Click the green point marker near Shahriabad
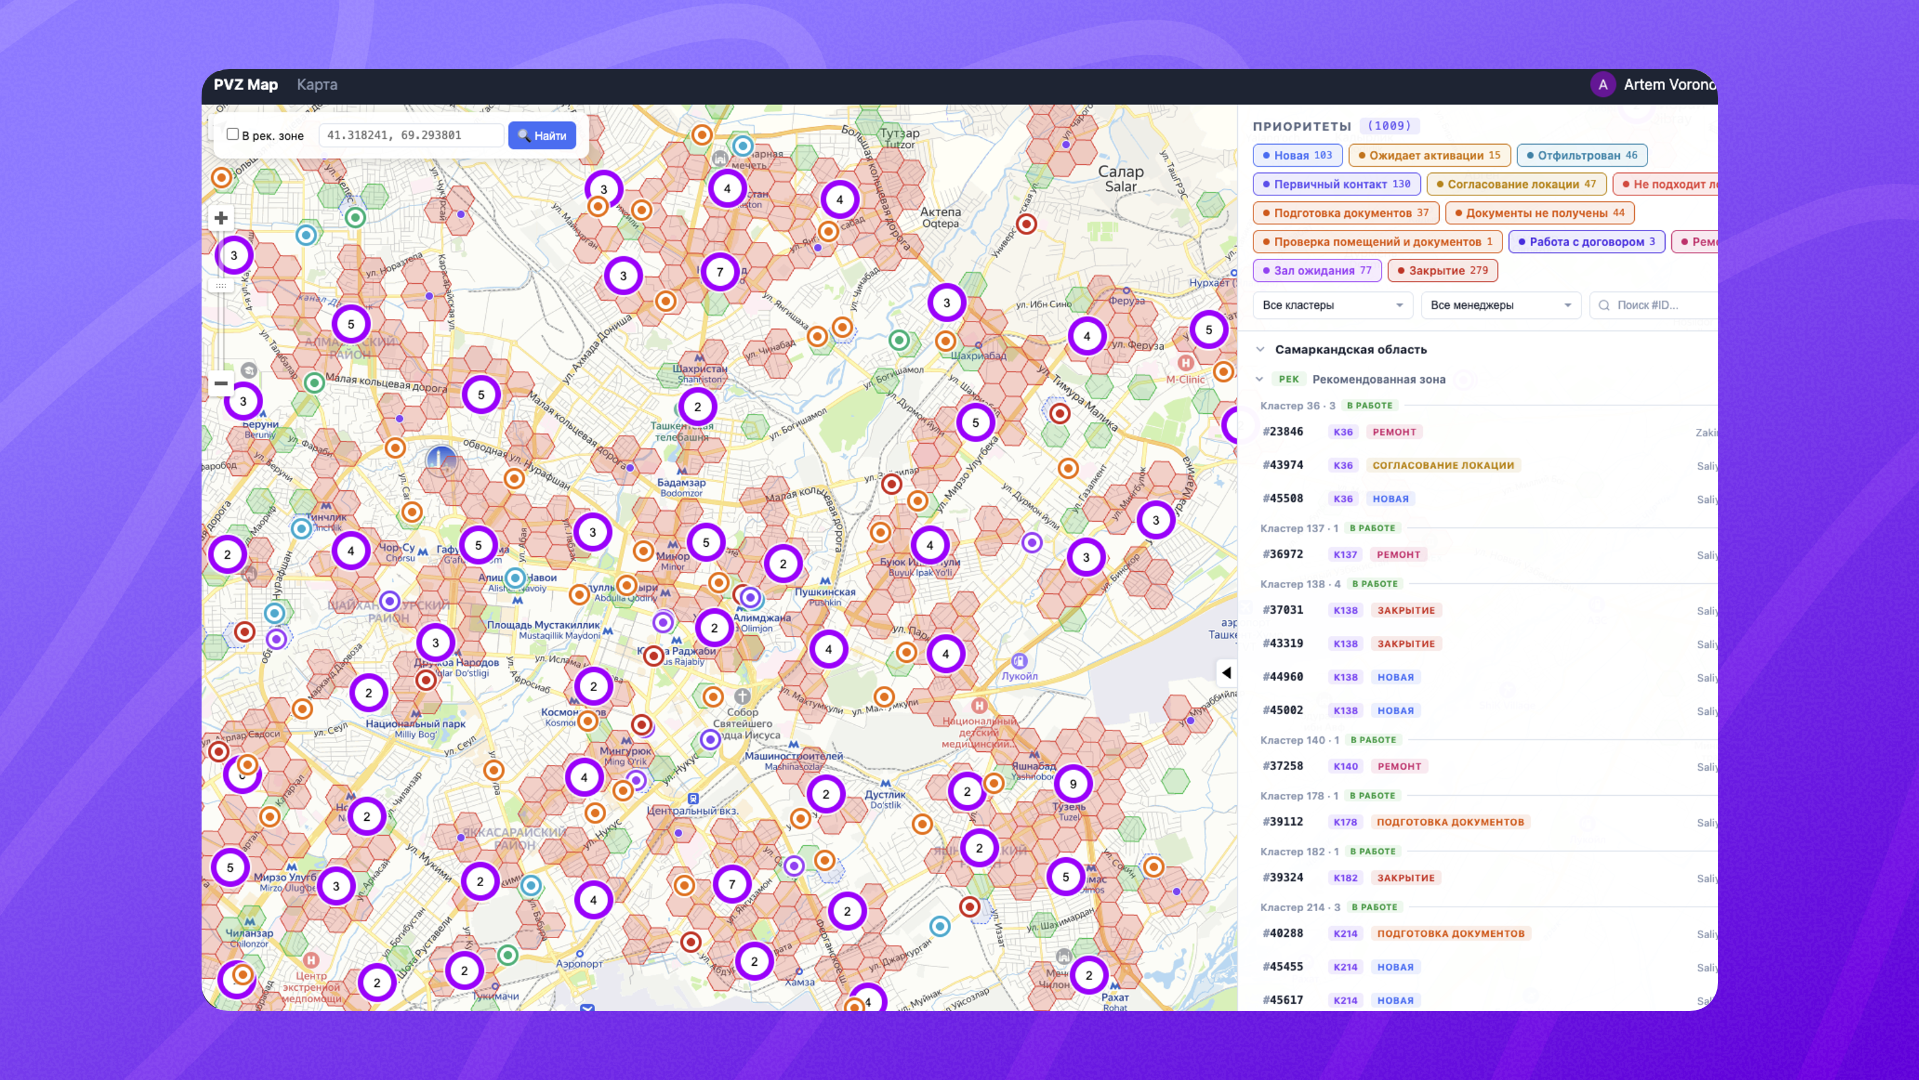The width and height of the screenshot is (1920, 1080). (899, 340)
